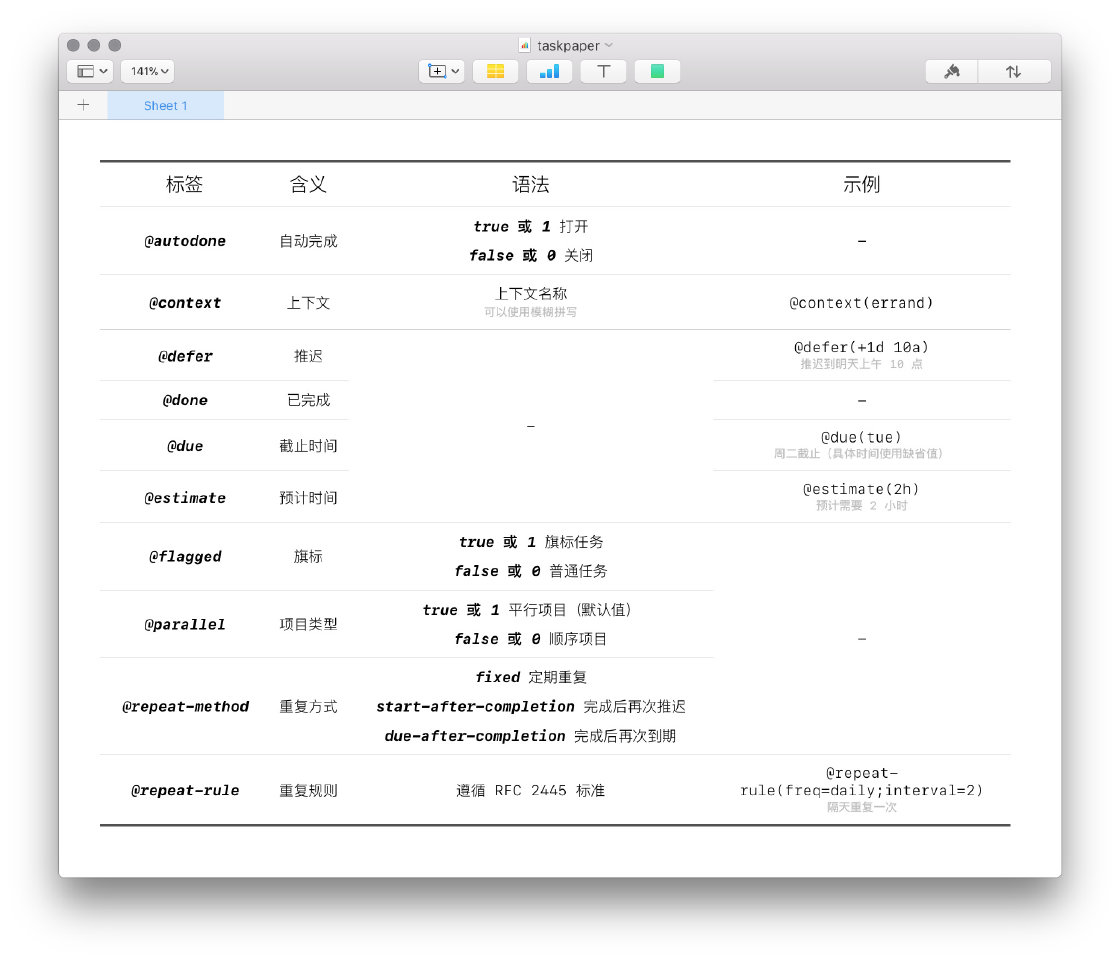Select the @autodone cell
The height and width of the screenshot is (960, 1119).
pos(185,241)
